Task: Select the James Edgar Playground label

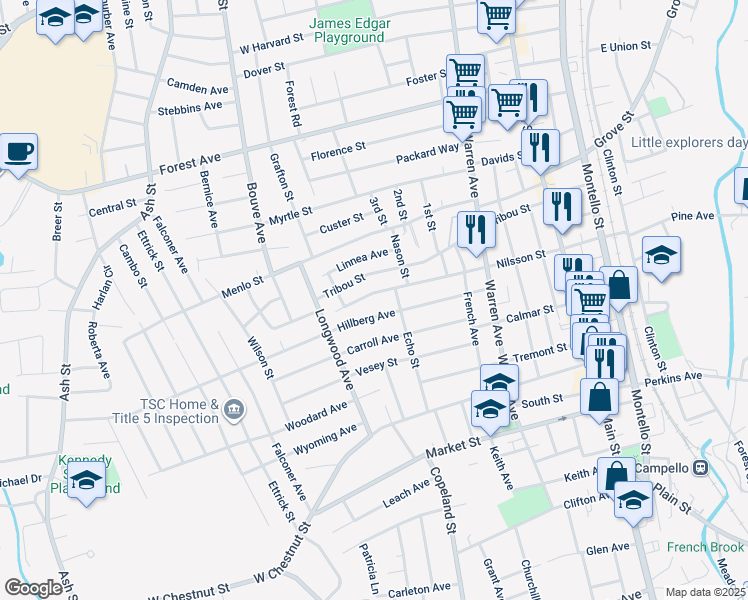Action: [x=349, y=30]
